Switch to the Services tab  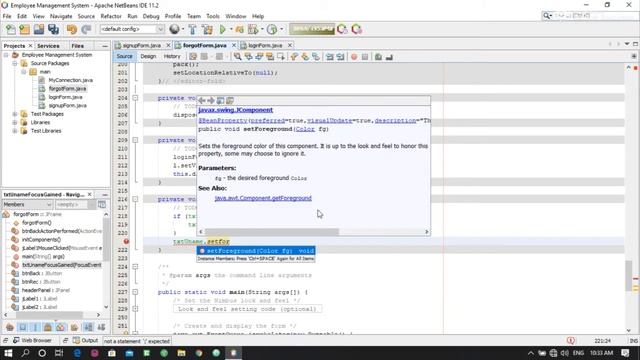pos(48,46)
